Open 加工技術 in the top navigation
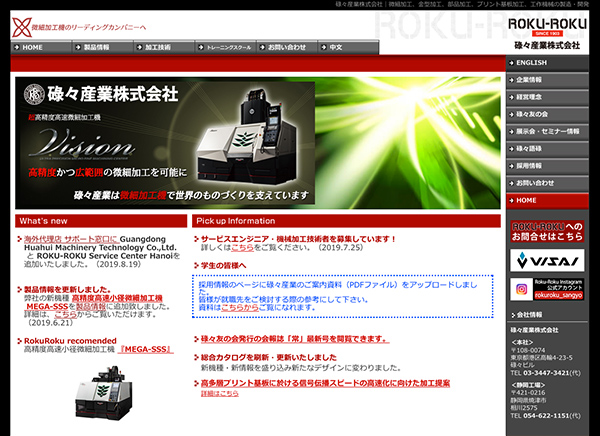The height and width of the screenshot is (436, 600). point(164,47)
